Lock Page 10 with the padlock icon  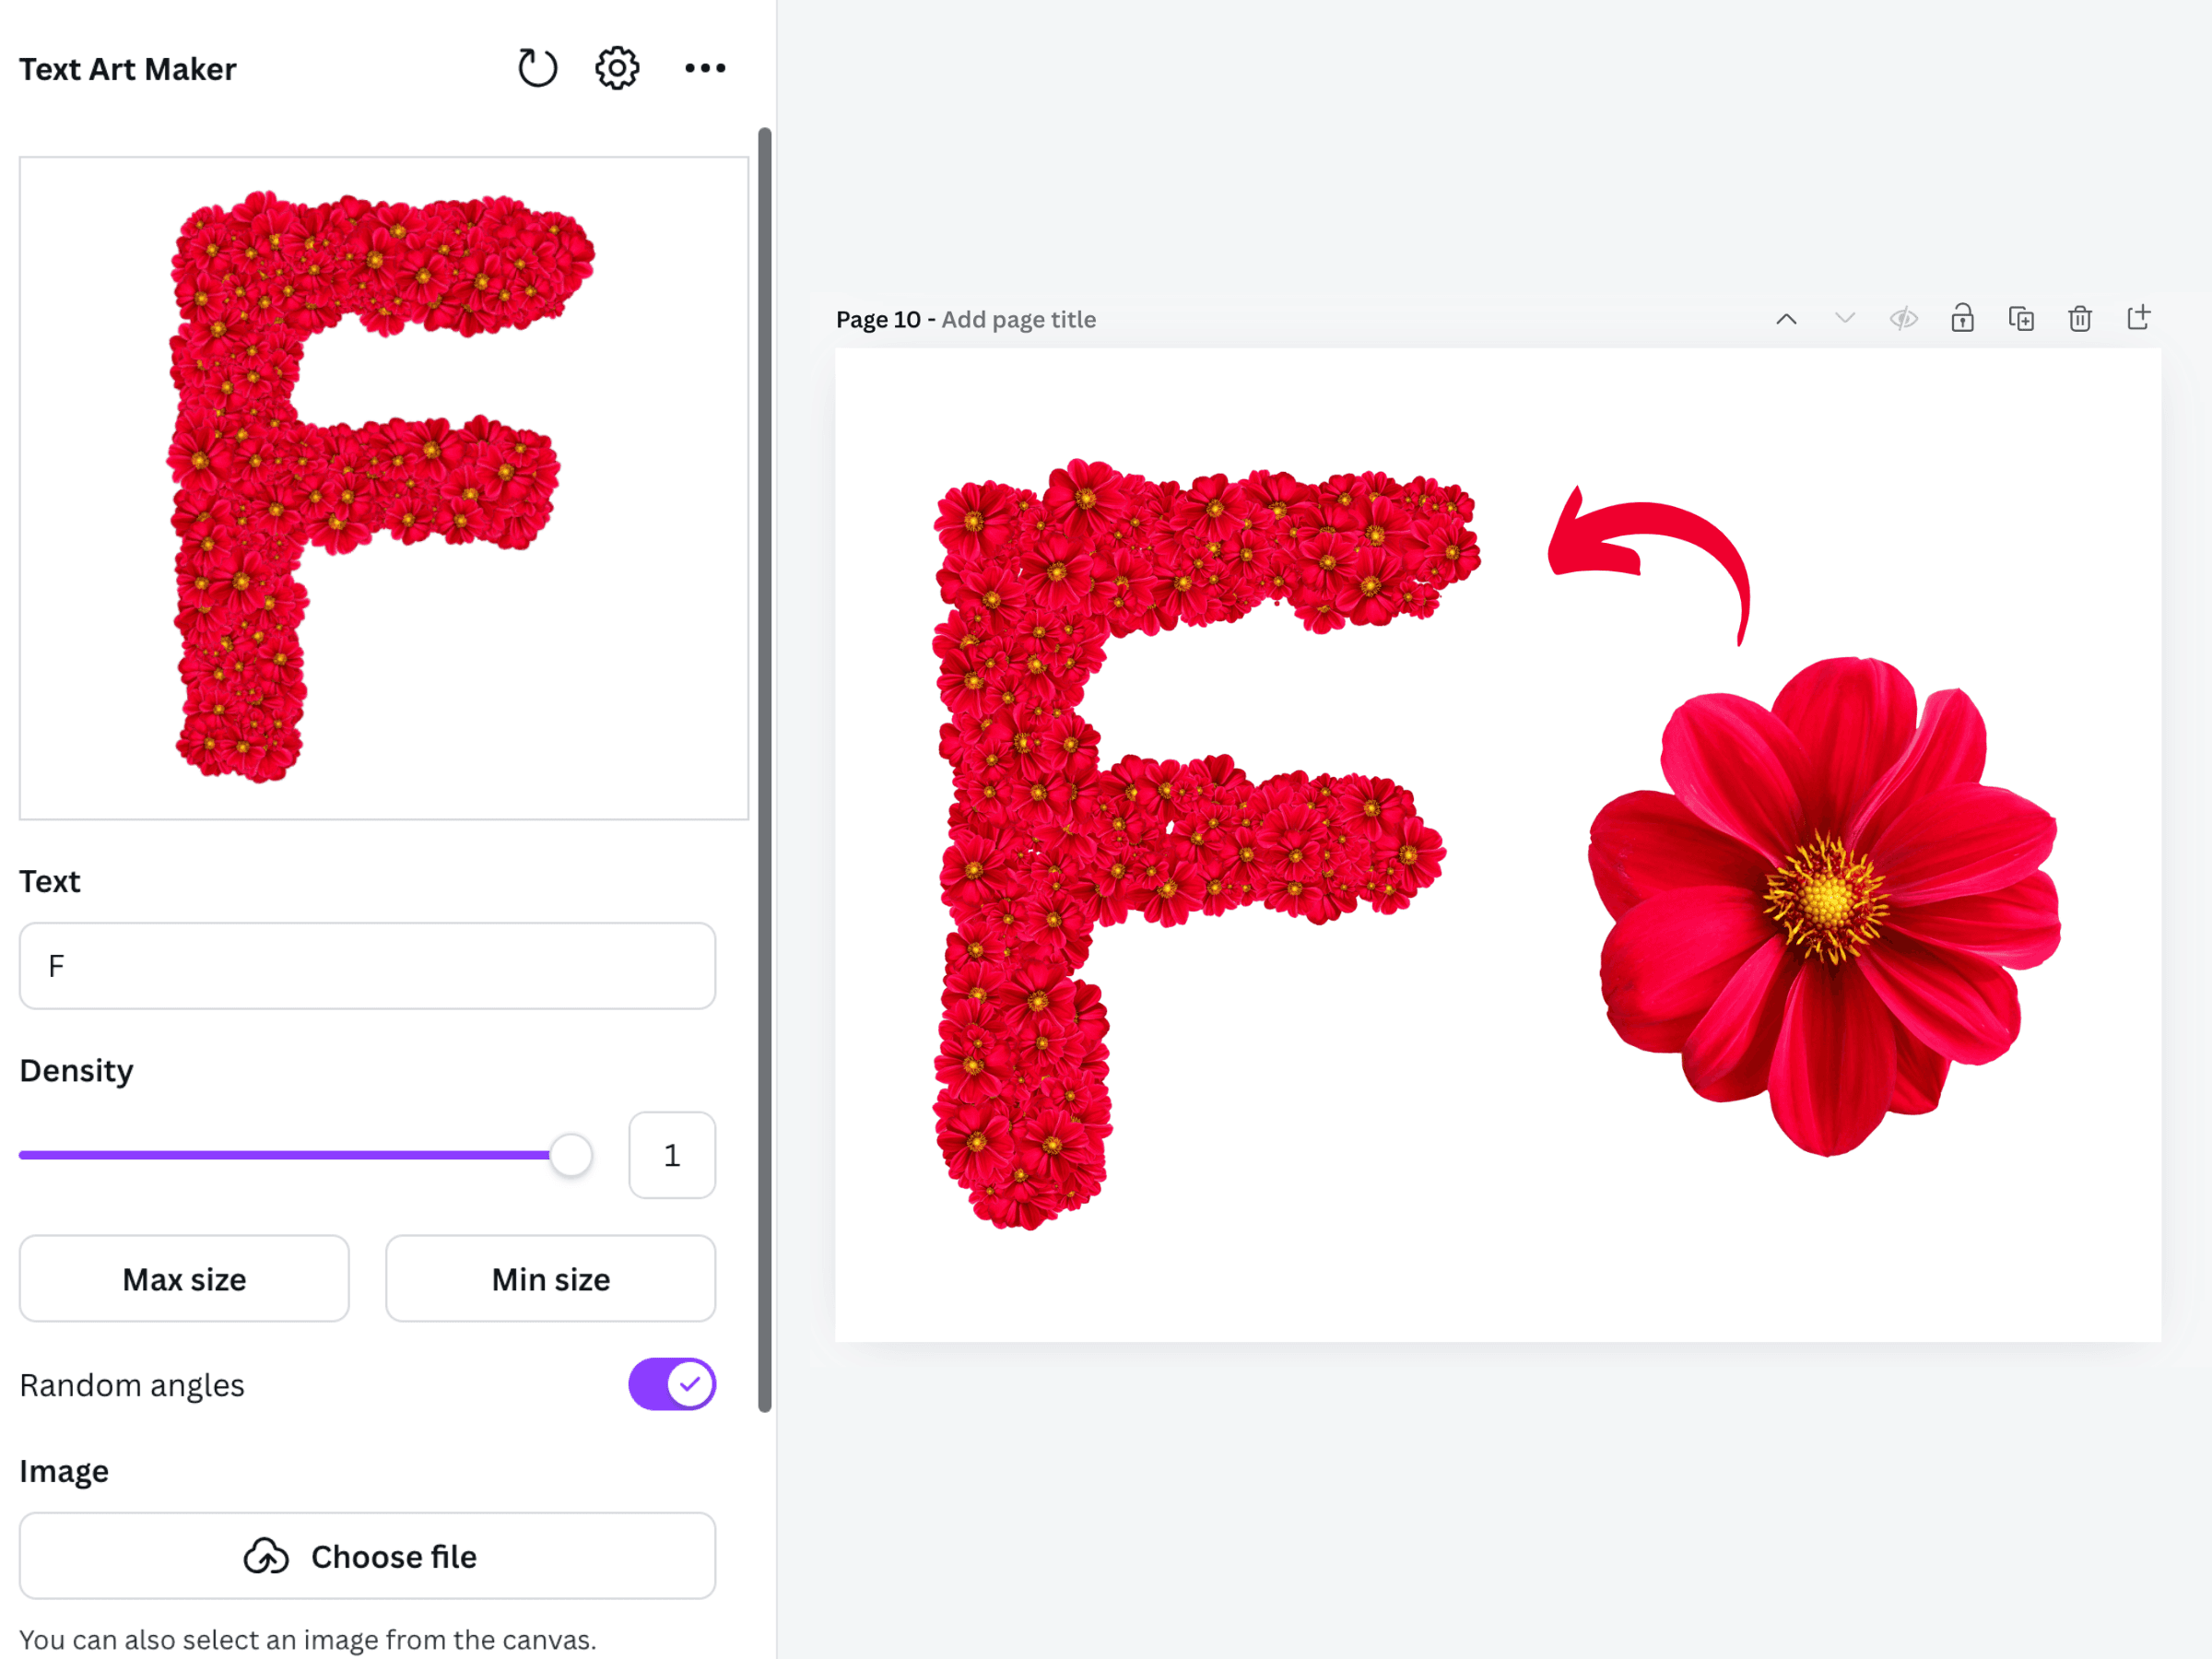coord(1962,318)
